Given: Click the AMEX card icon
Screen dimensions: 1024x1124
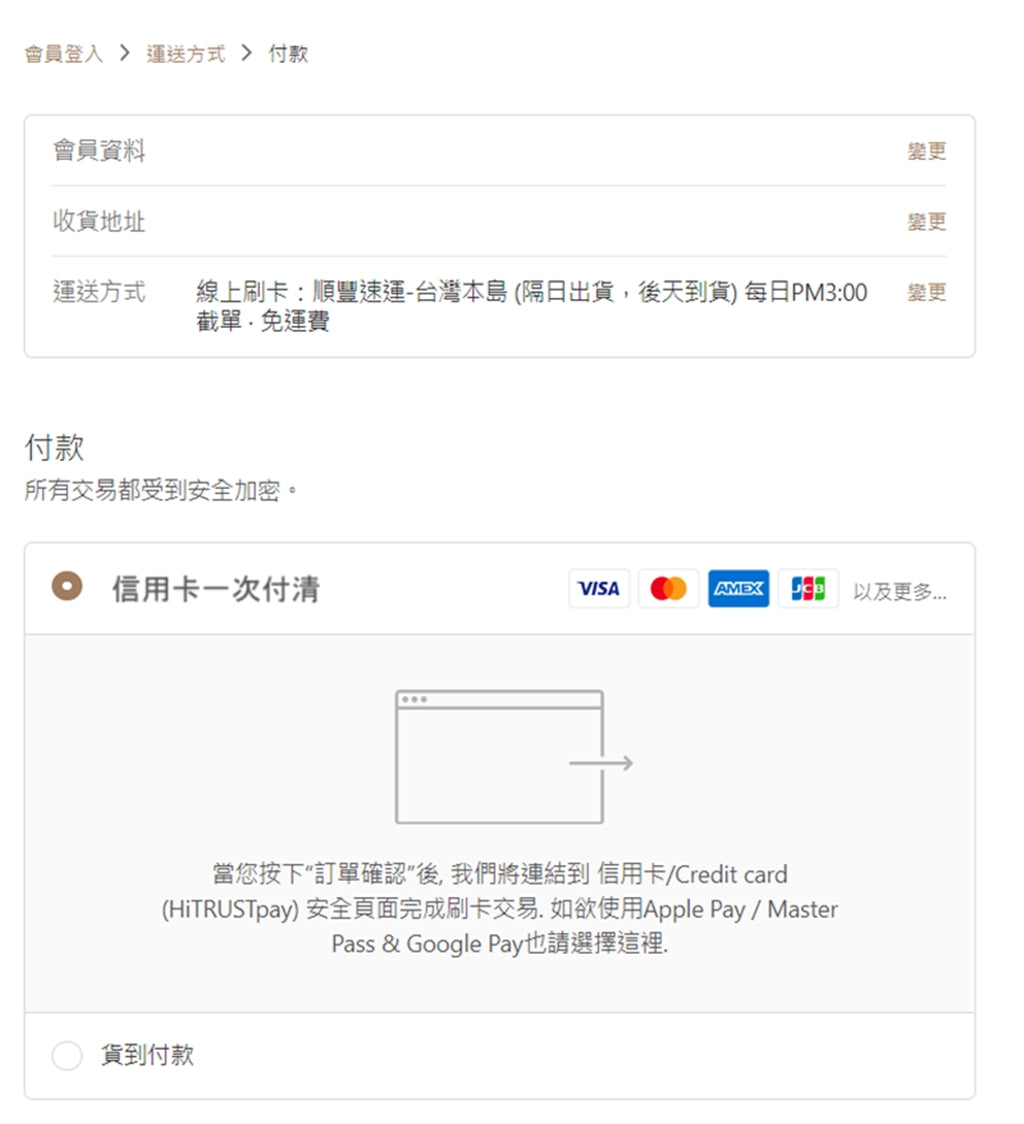Looking at the screenshot, I should [739, 589].
